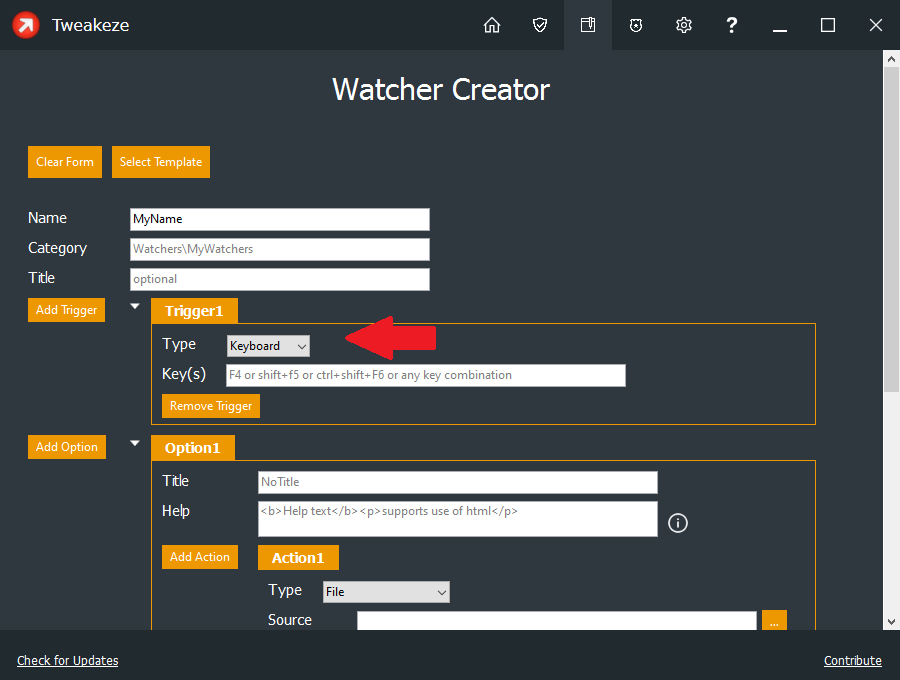This screenshot has height=680, width=900.
Task: Click the Help text input box
Action: [x=457, y=519]
